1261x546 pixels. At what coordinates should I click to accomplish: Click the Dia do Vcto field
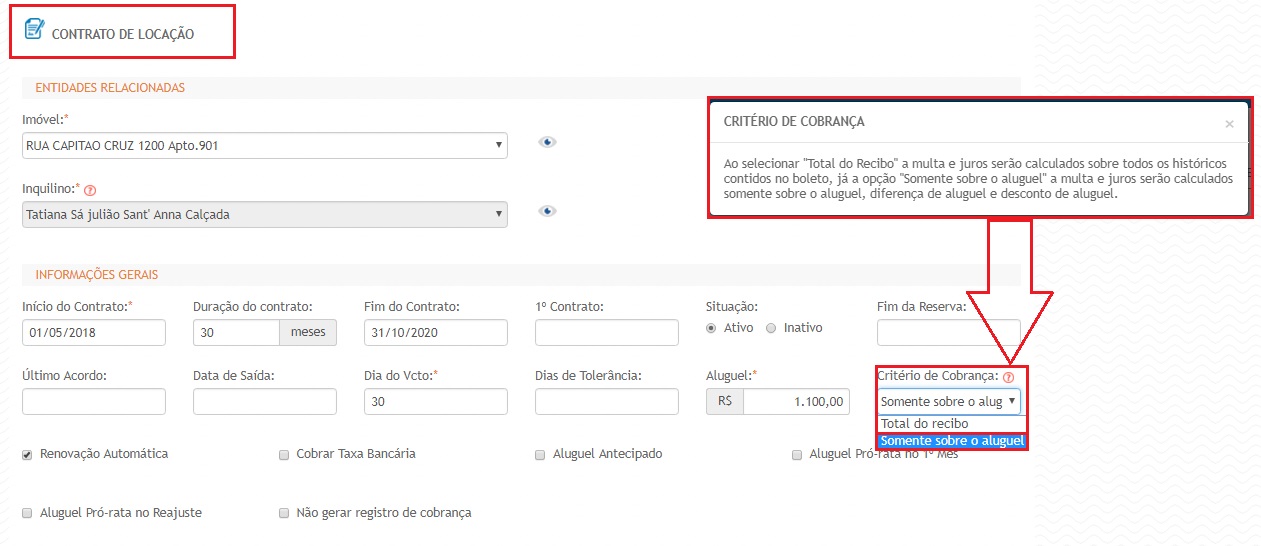click(x=435, y=402)
